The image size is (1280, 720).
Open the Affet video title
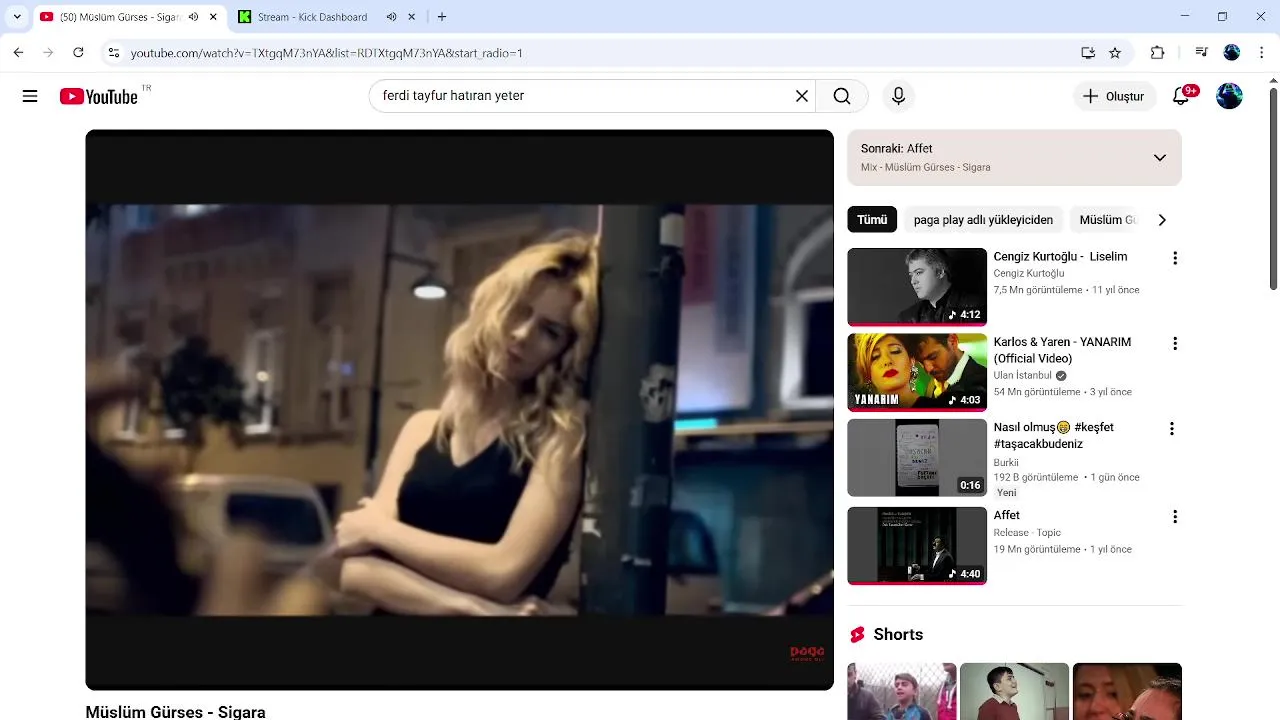(1006, 515)
